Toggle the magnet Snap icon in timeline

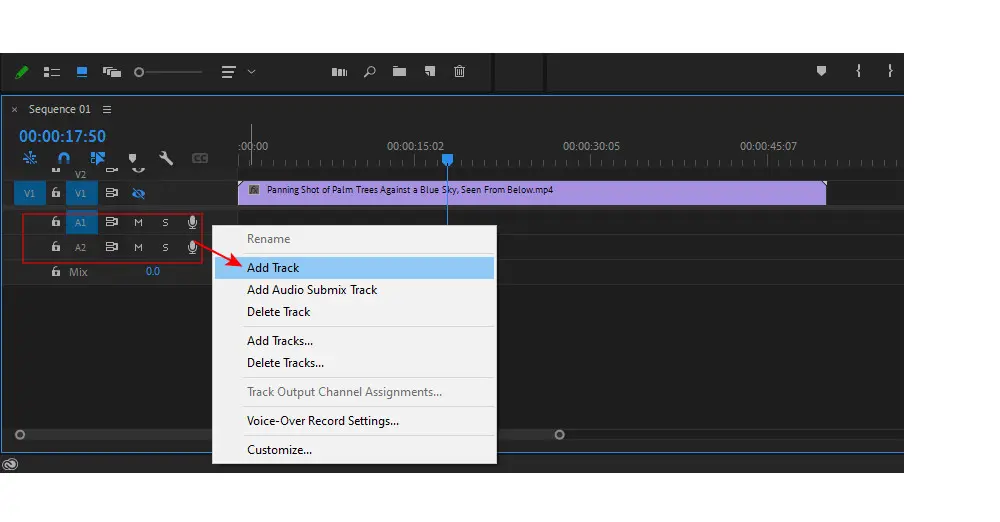point(64,158)
